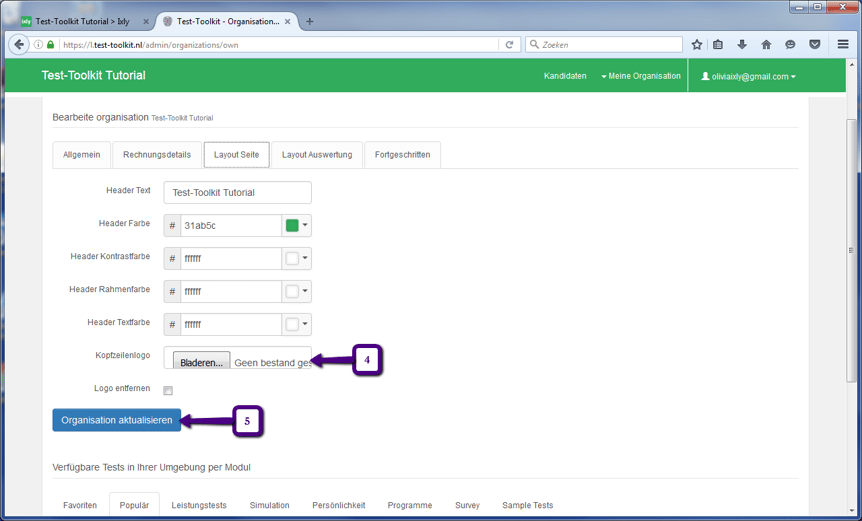Click the page vertical scrollbar thumb
Viewport: 862px width, 521px height.
[x=851, y=250]
